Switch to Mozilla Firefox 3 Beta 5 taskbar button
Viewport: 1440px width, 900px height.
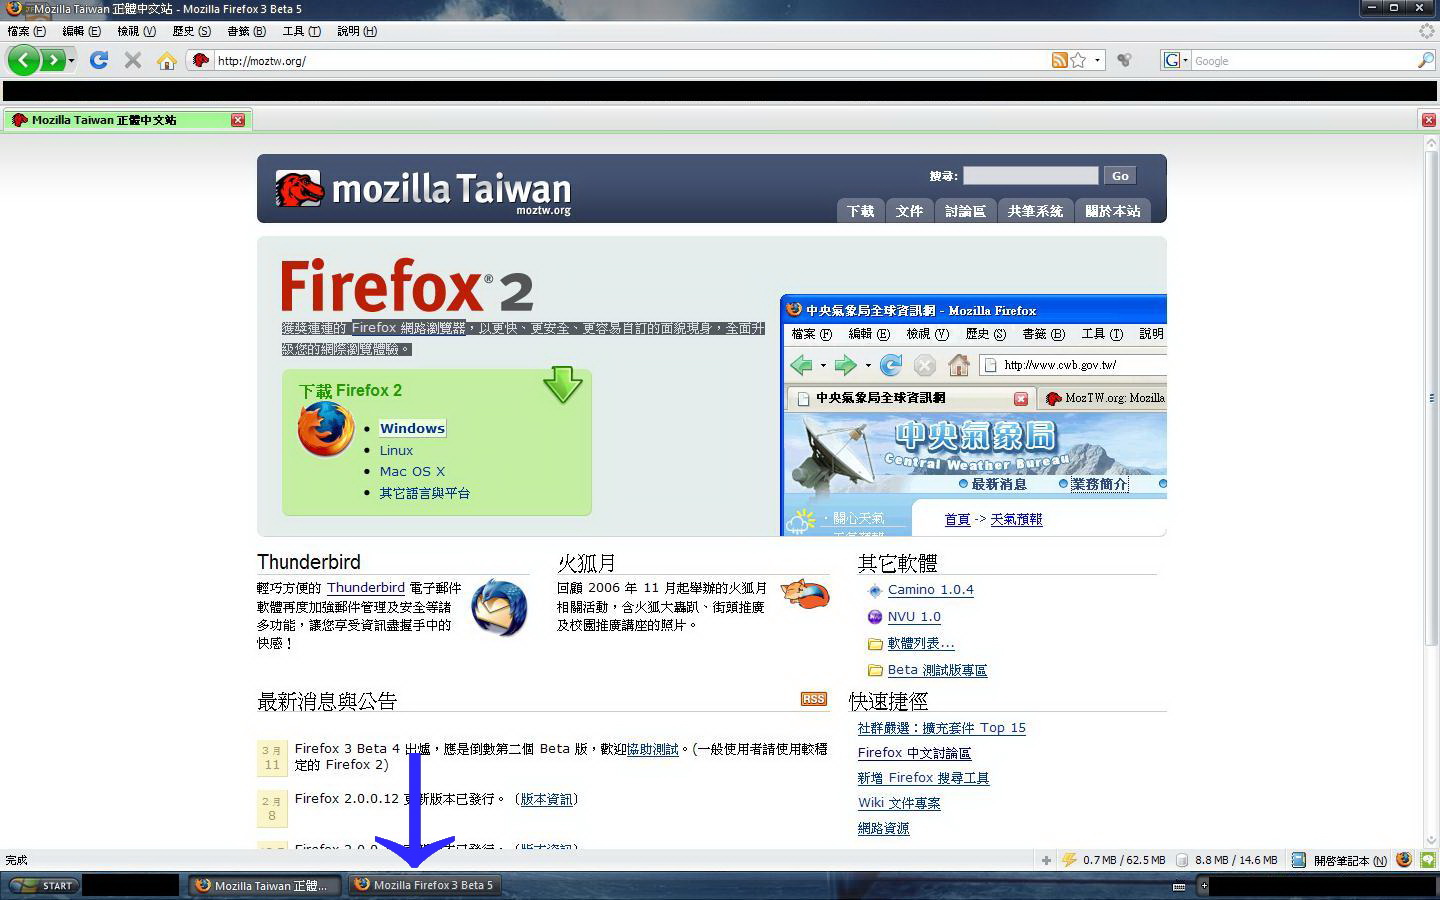point(426,885)
